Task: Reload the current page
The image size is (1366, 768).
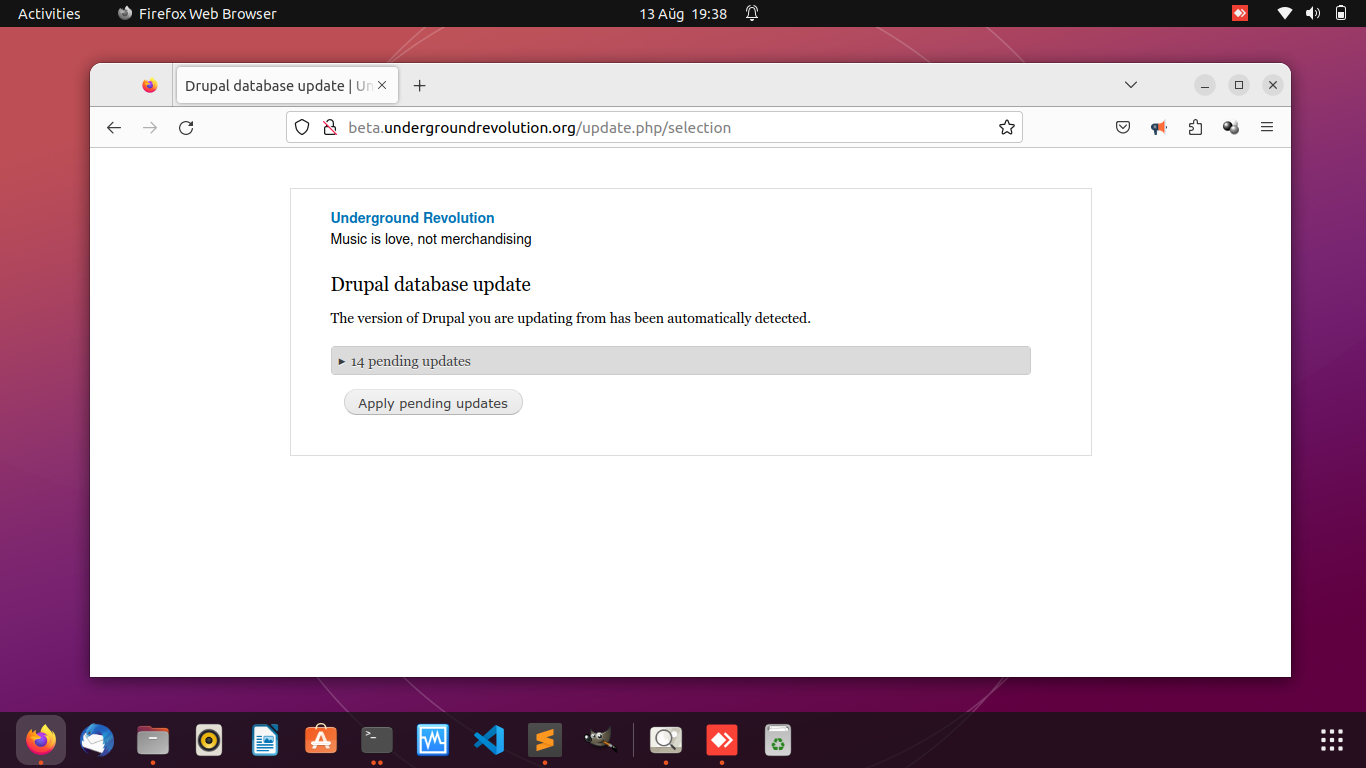Action: click(186, 128)
